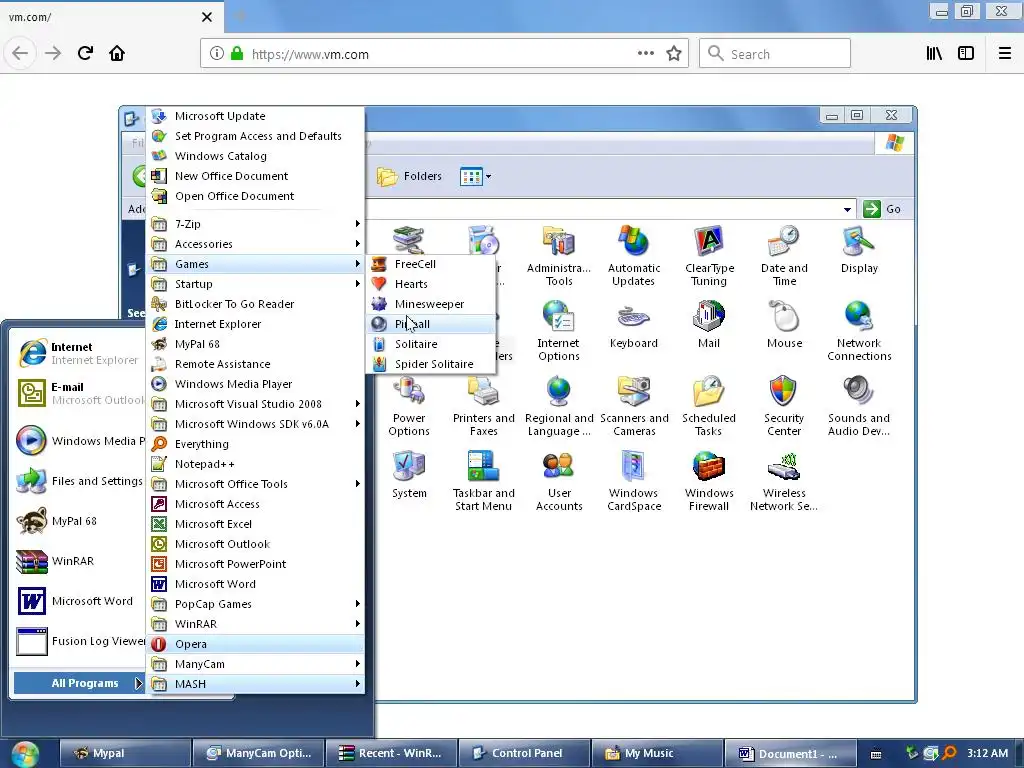Open Date and Time icon

pos(784,256)
